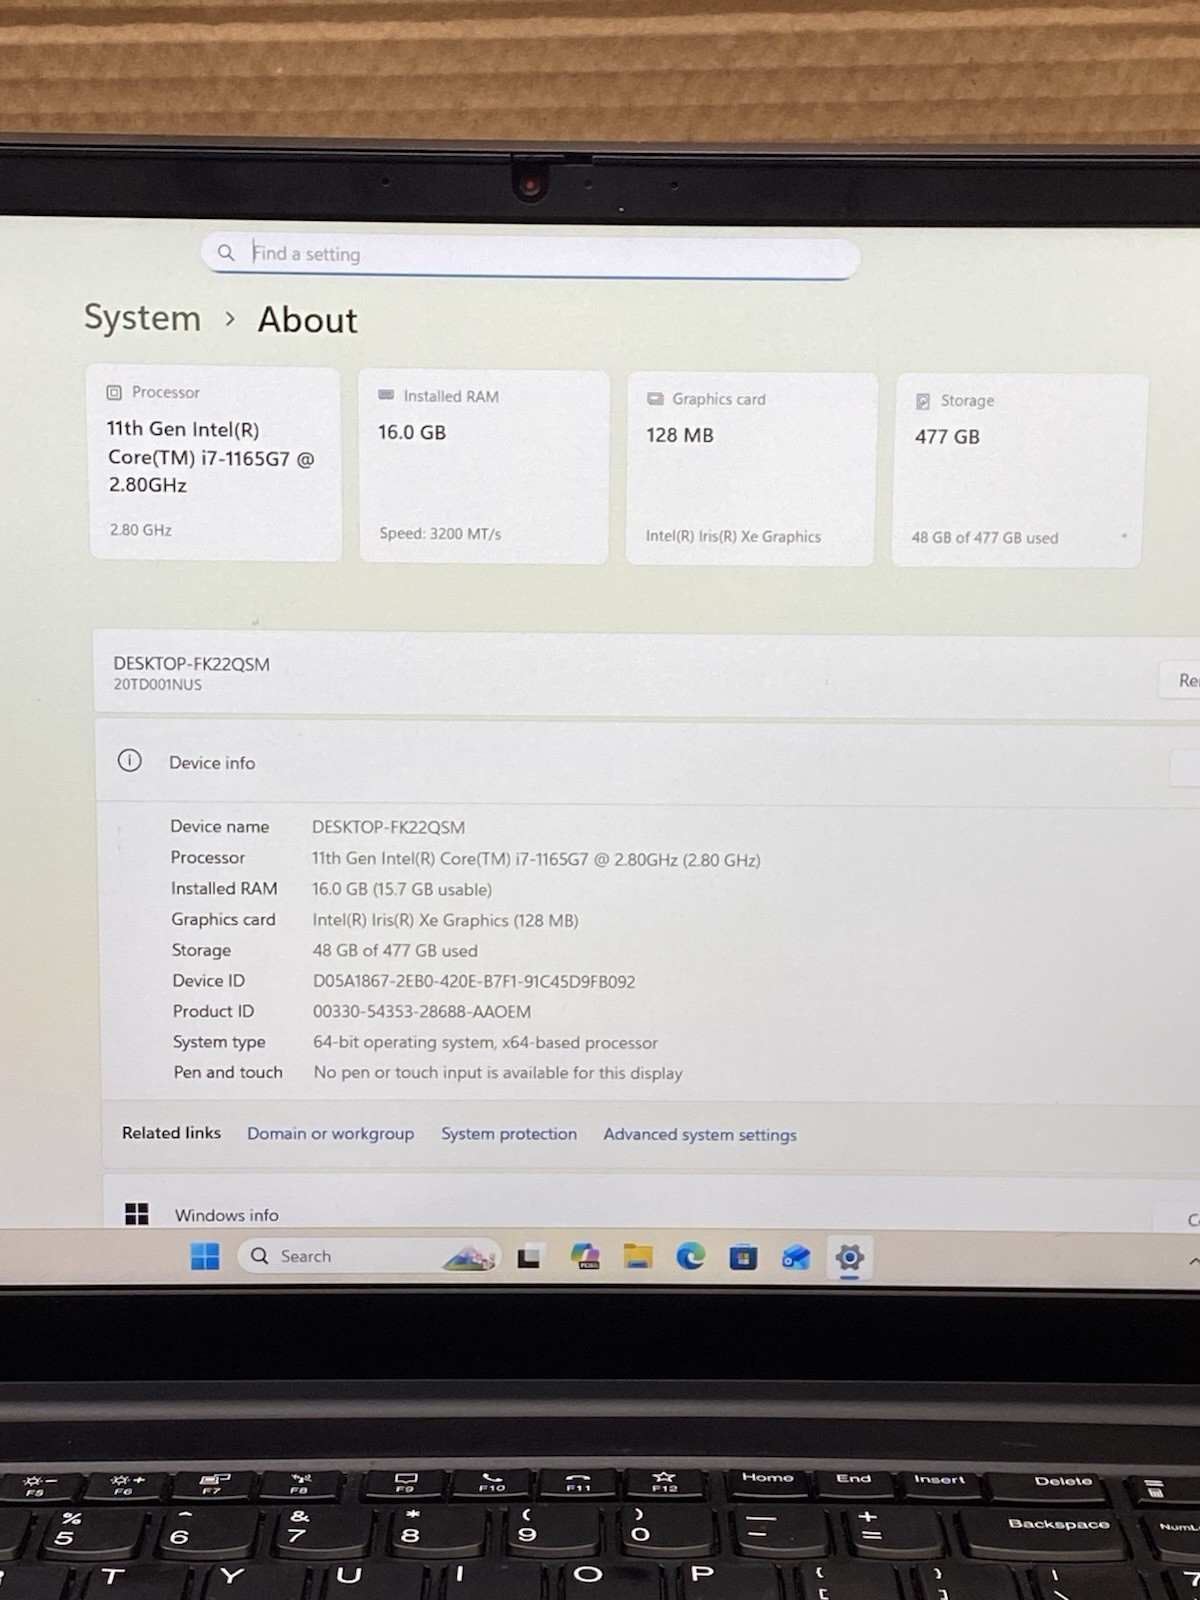The width and height of the screenshot is (1200, 1600).
Task: Open Outlook from the taskbar
Action: (x=796, y=1258)
